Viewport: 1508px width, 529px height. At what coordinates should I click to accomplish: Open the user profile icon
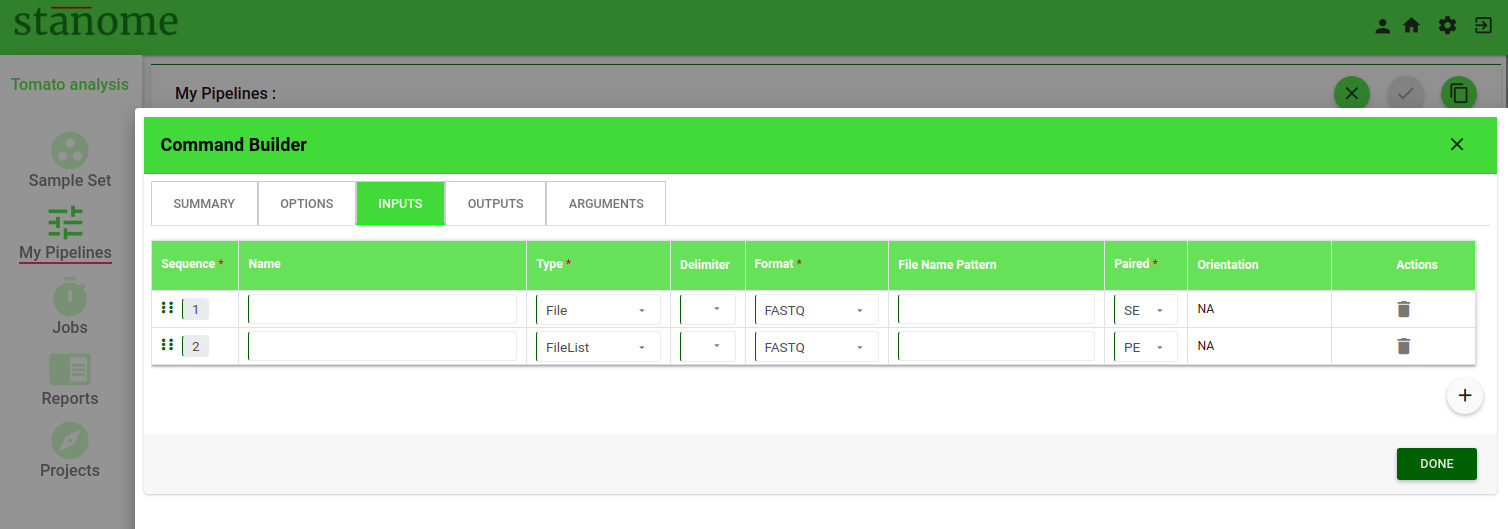[1383, 26]
